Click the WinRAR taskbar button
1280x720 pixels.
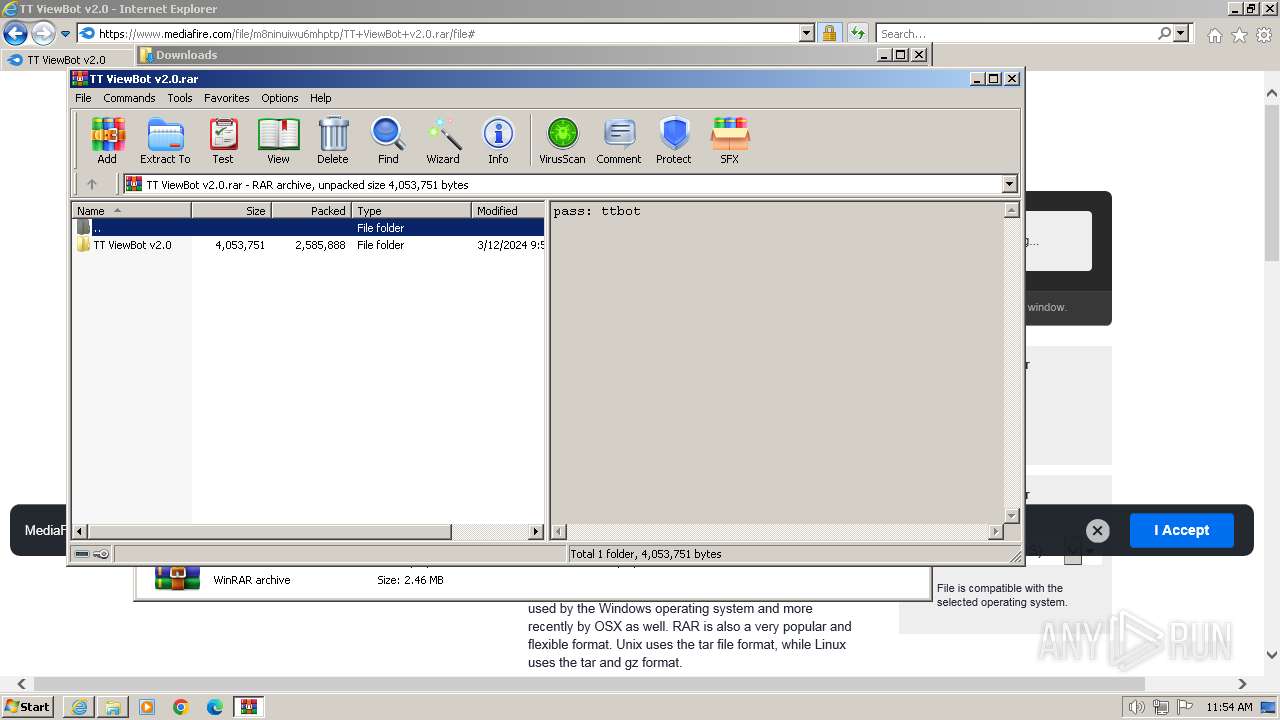[x=249, y=707]
